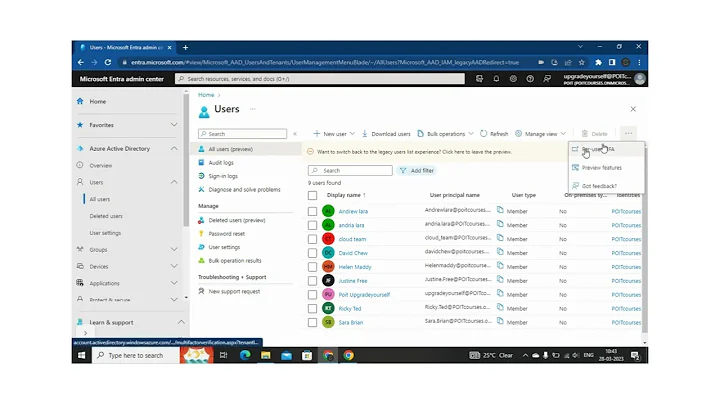Viewport: 720px width, 404px height.
Task: Click the Refresh button
Action: [x=494, y=134]
